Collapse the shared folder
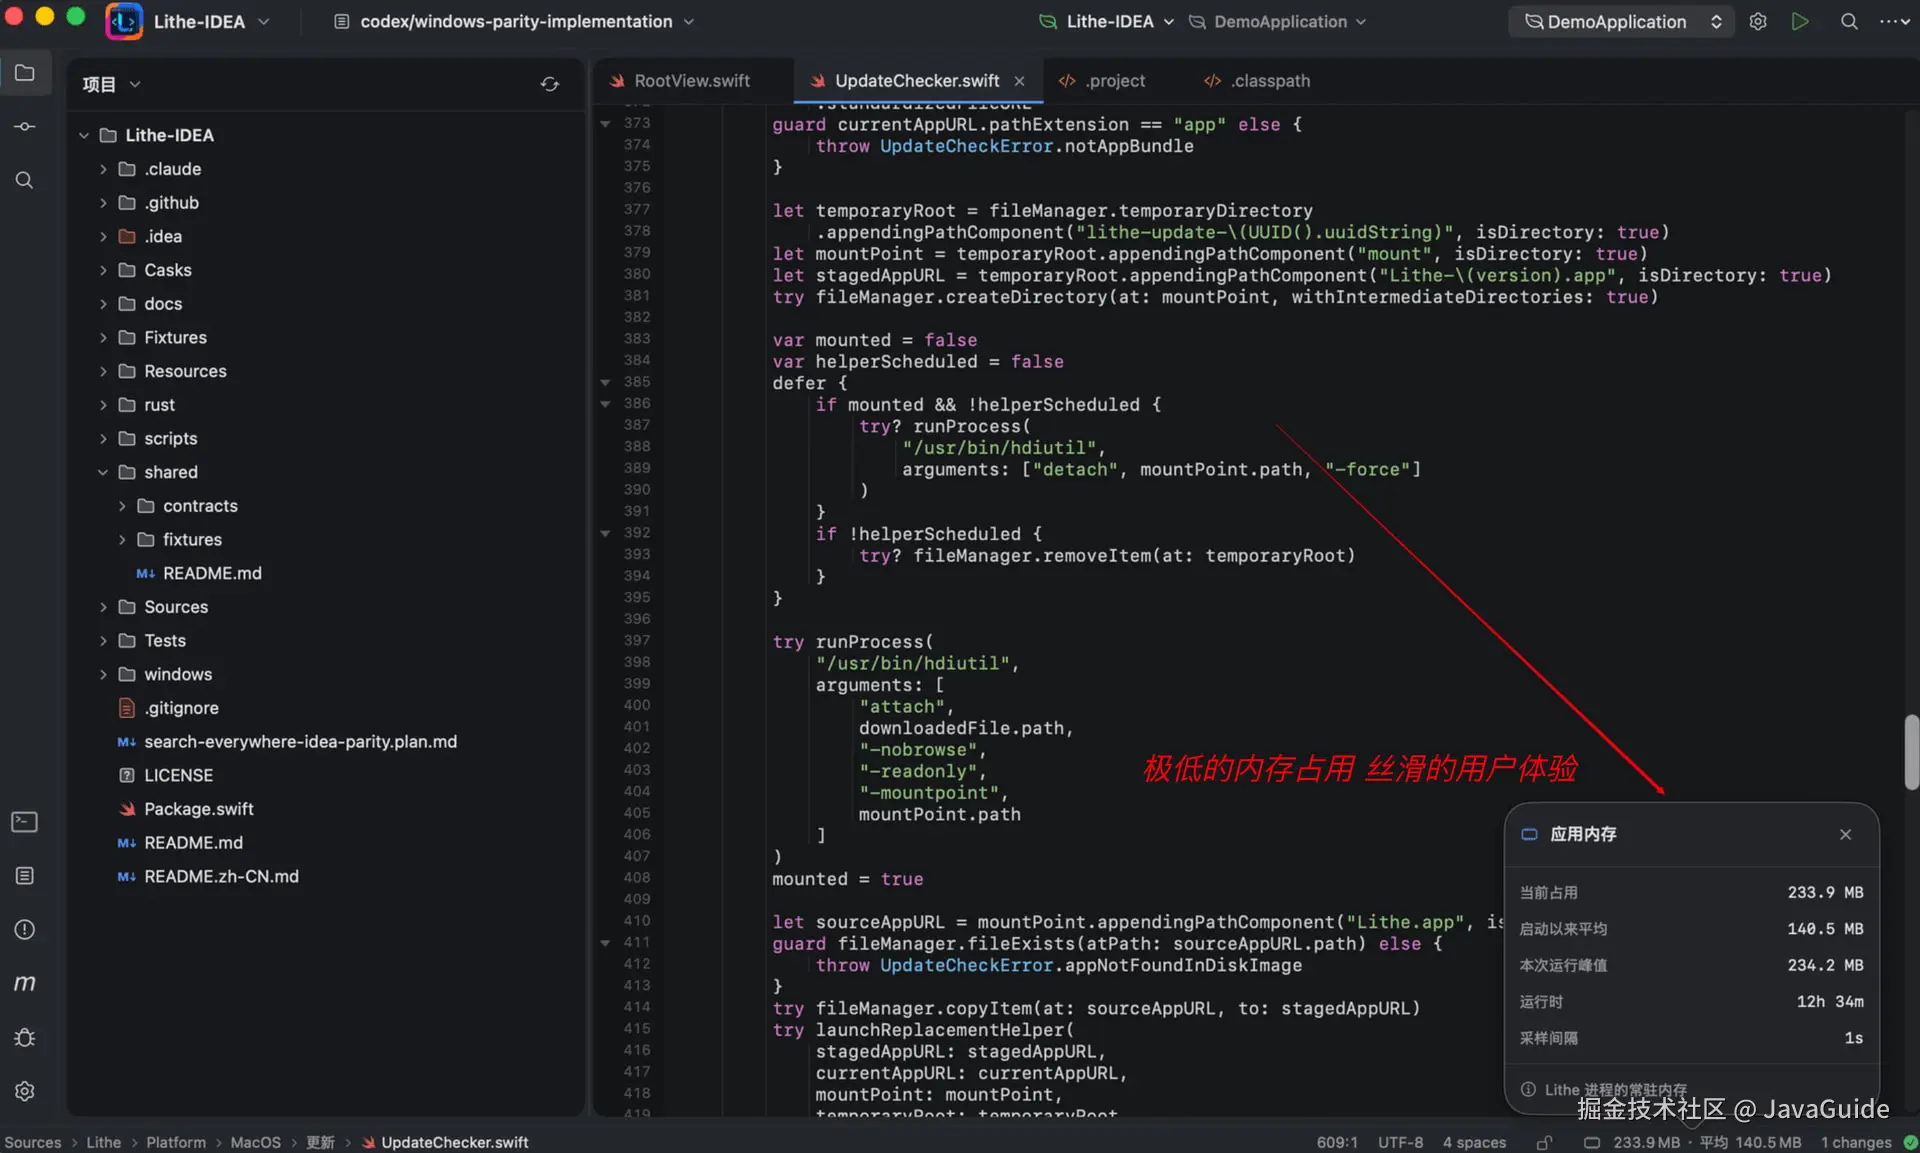This screenshot has width=1920, height=1153. pyautogui.click(x=103, y=472)
